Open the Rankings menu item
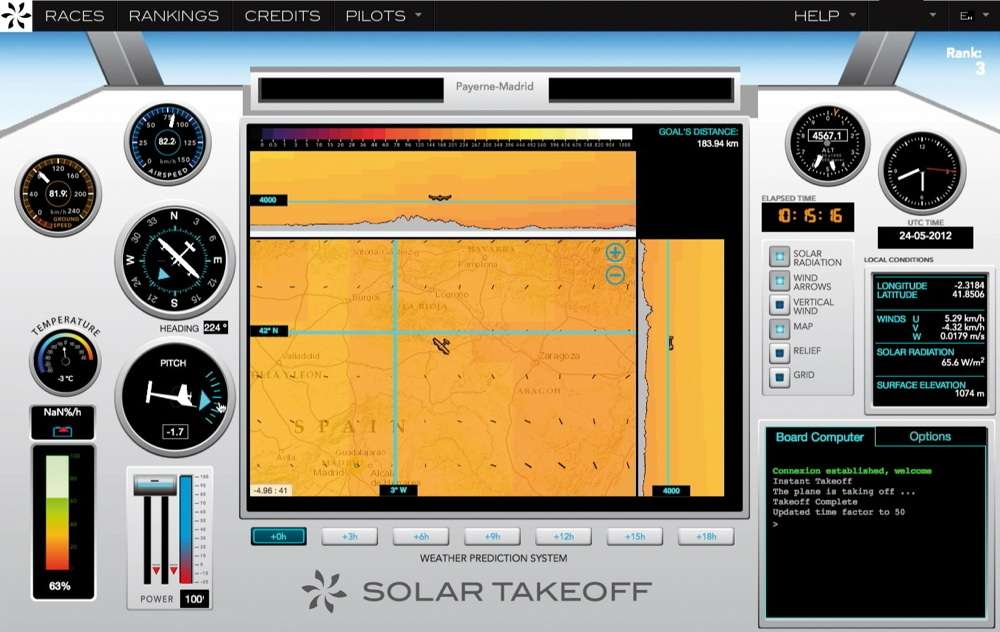1000x632 pixels. (x=174, y=16)
